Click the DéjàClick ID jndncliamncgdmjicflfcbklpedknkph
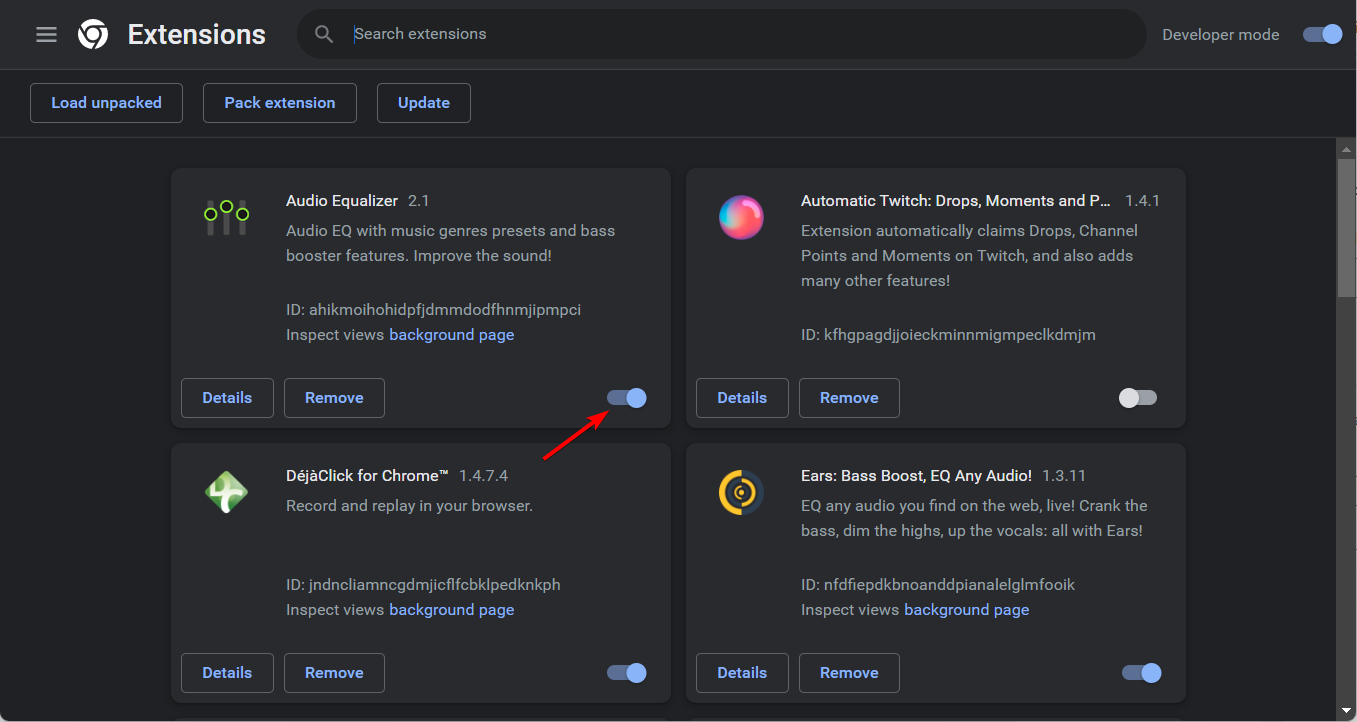The width and height of the screenshot is (1357, 722). tap(423, 585)
